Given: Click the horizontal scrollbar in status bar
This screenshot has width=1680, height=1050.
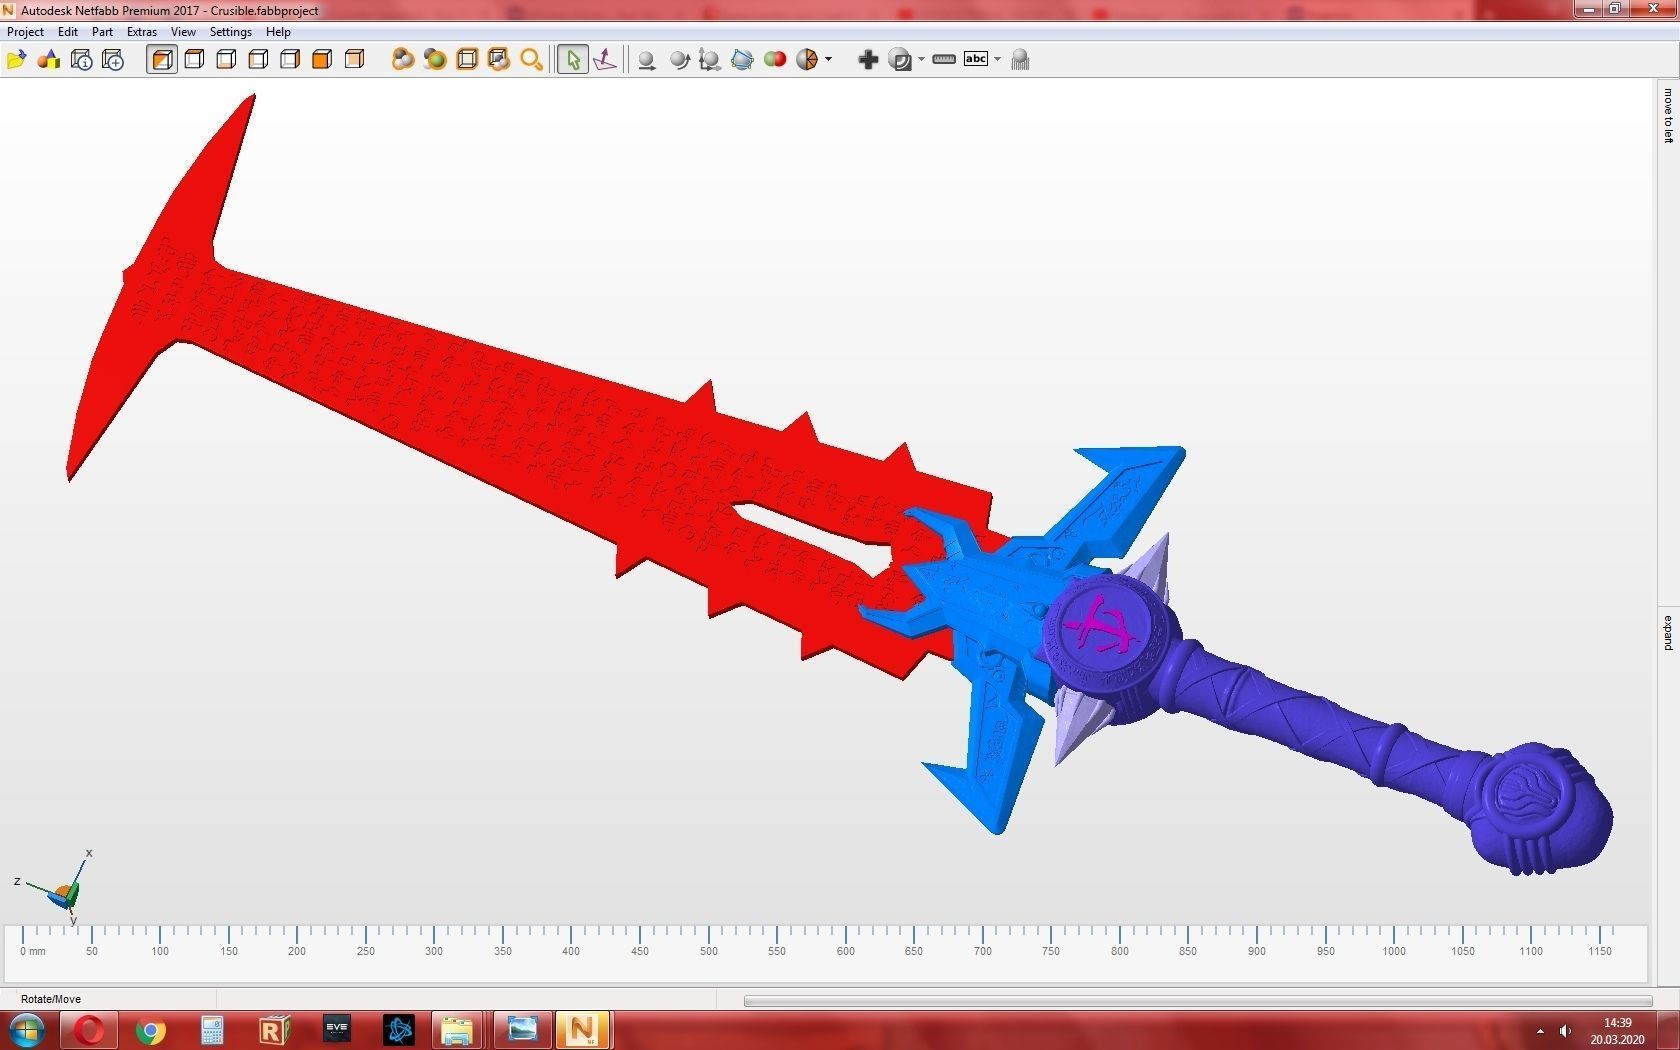Looking at the screenshot, I should point(1198,1000).
